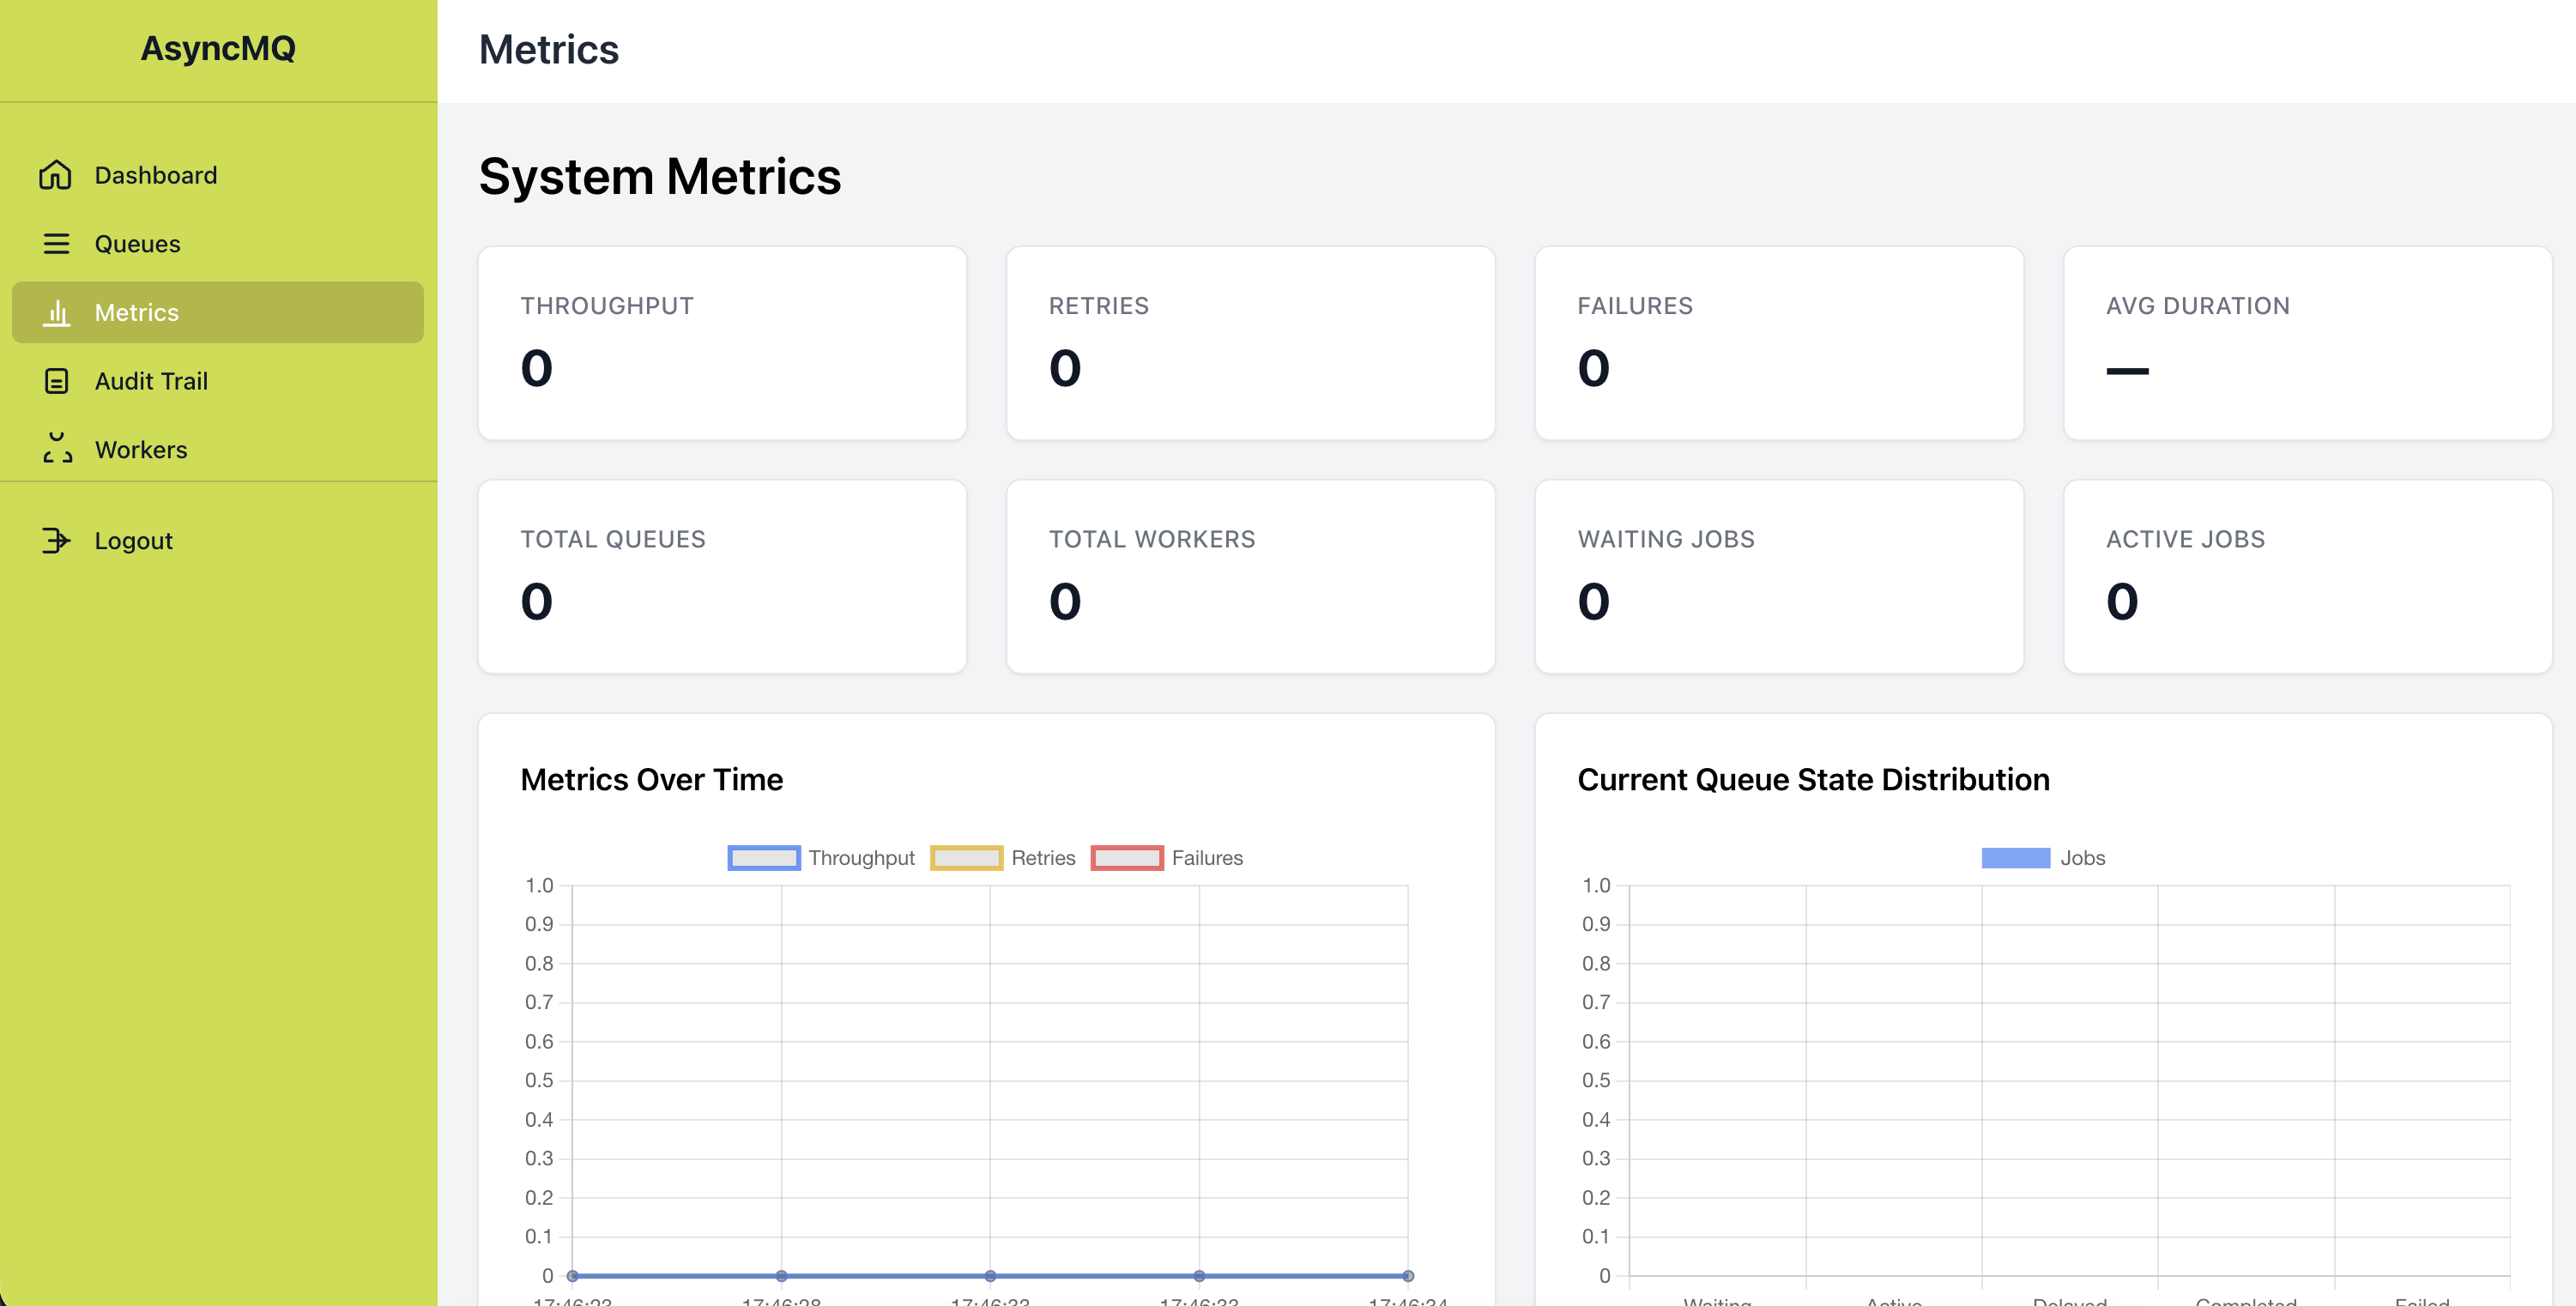The width and height of the screenshot is (2576, 1306).
Task: Click the Workers icon in sidebar
Action: tap(56, 448)
